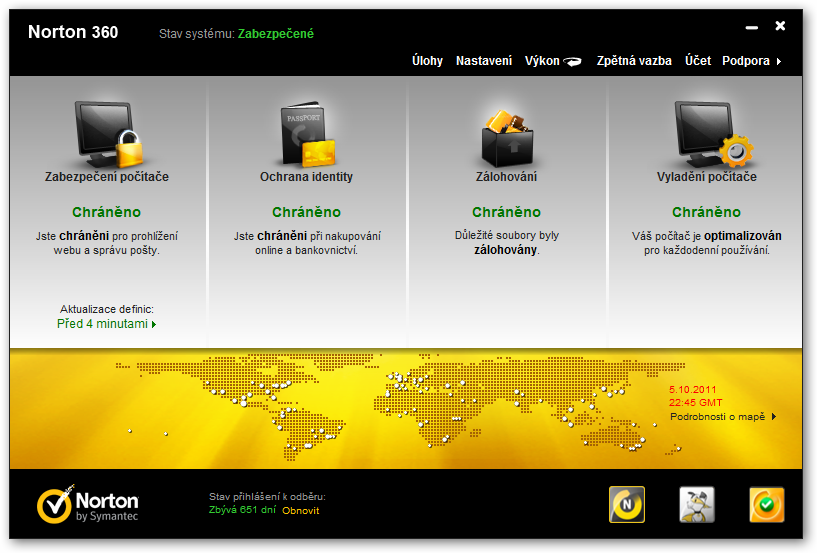Open the Podrobnosti o mapě link
817x553 pixels.
[717, 416]
